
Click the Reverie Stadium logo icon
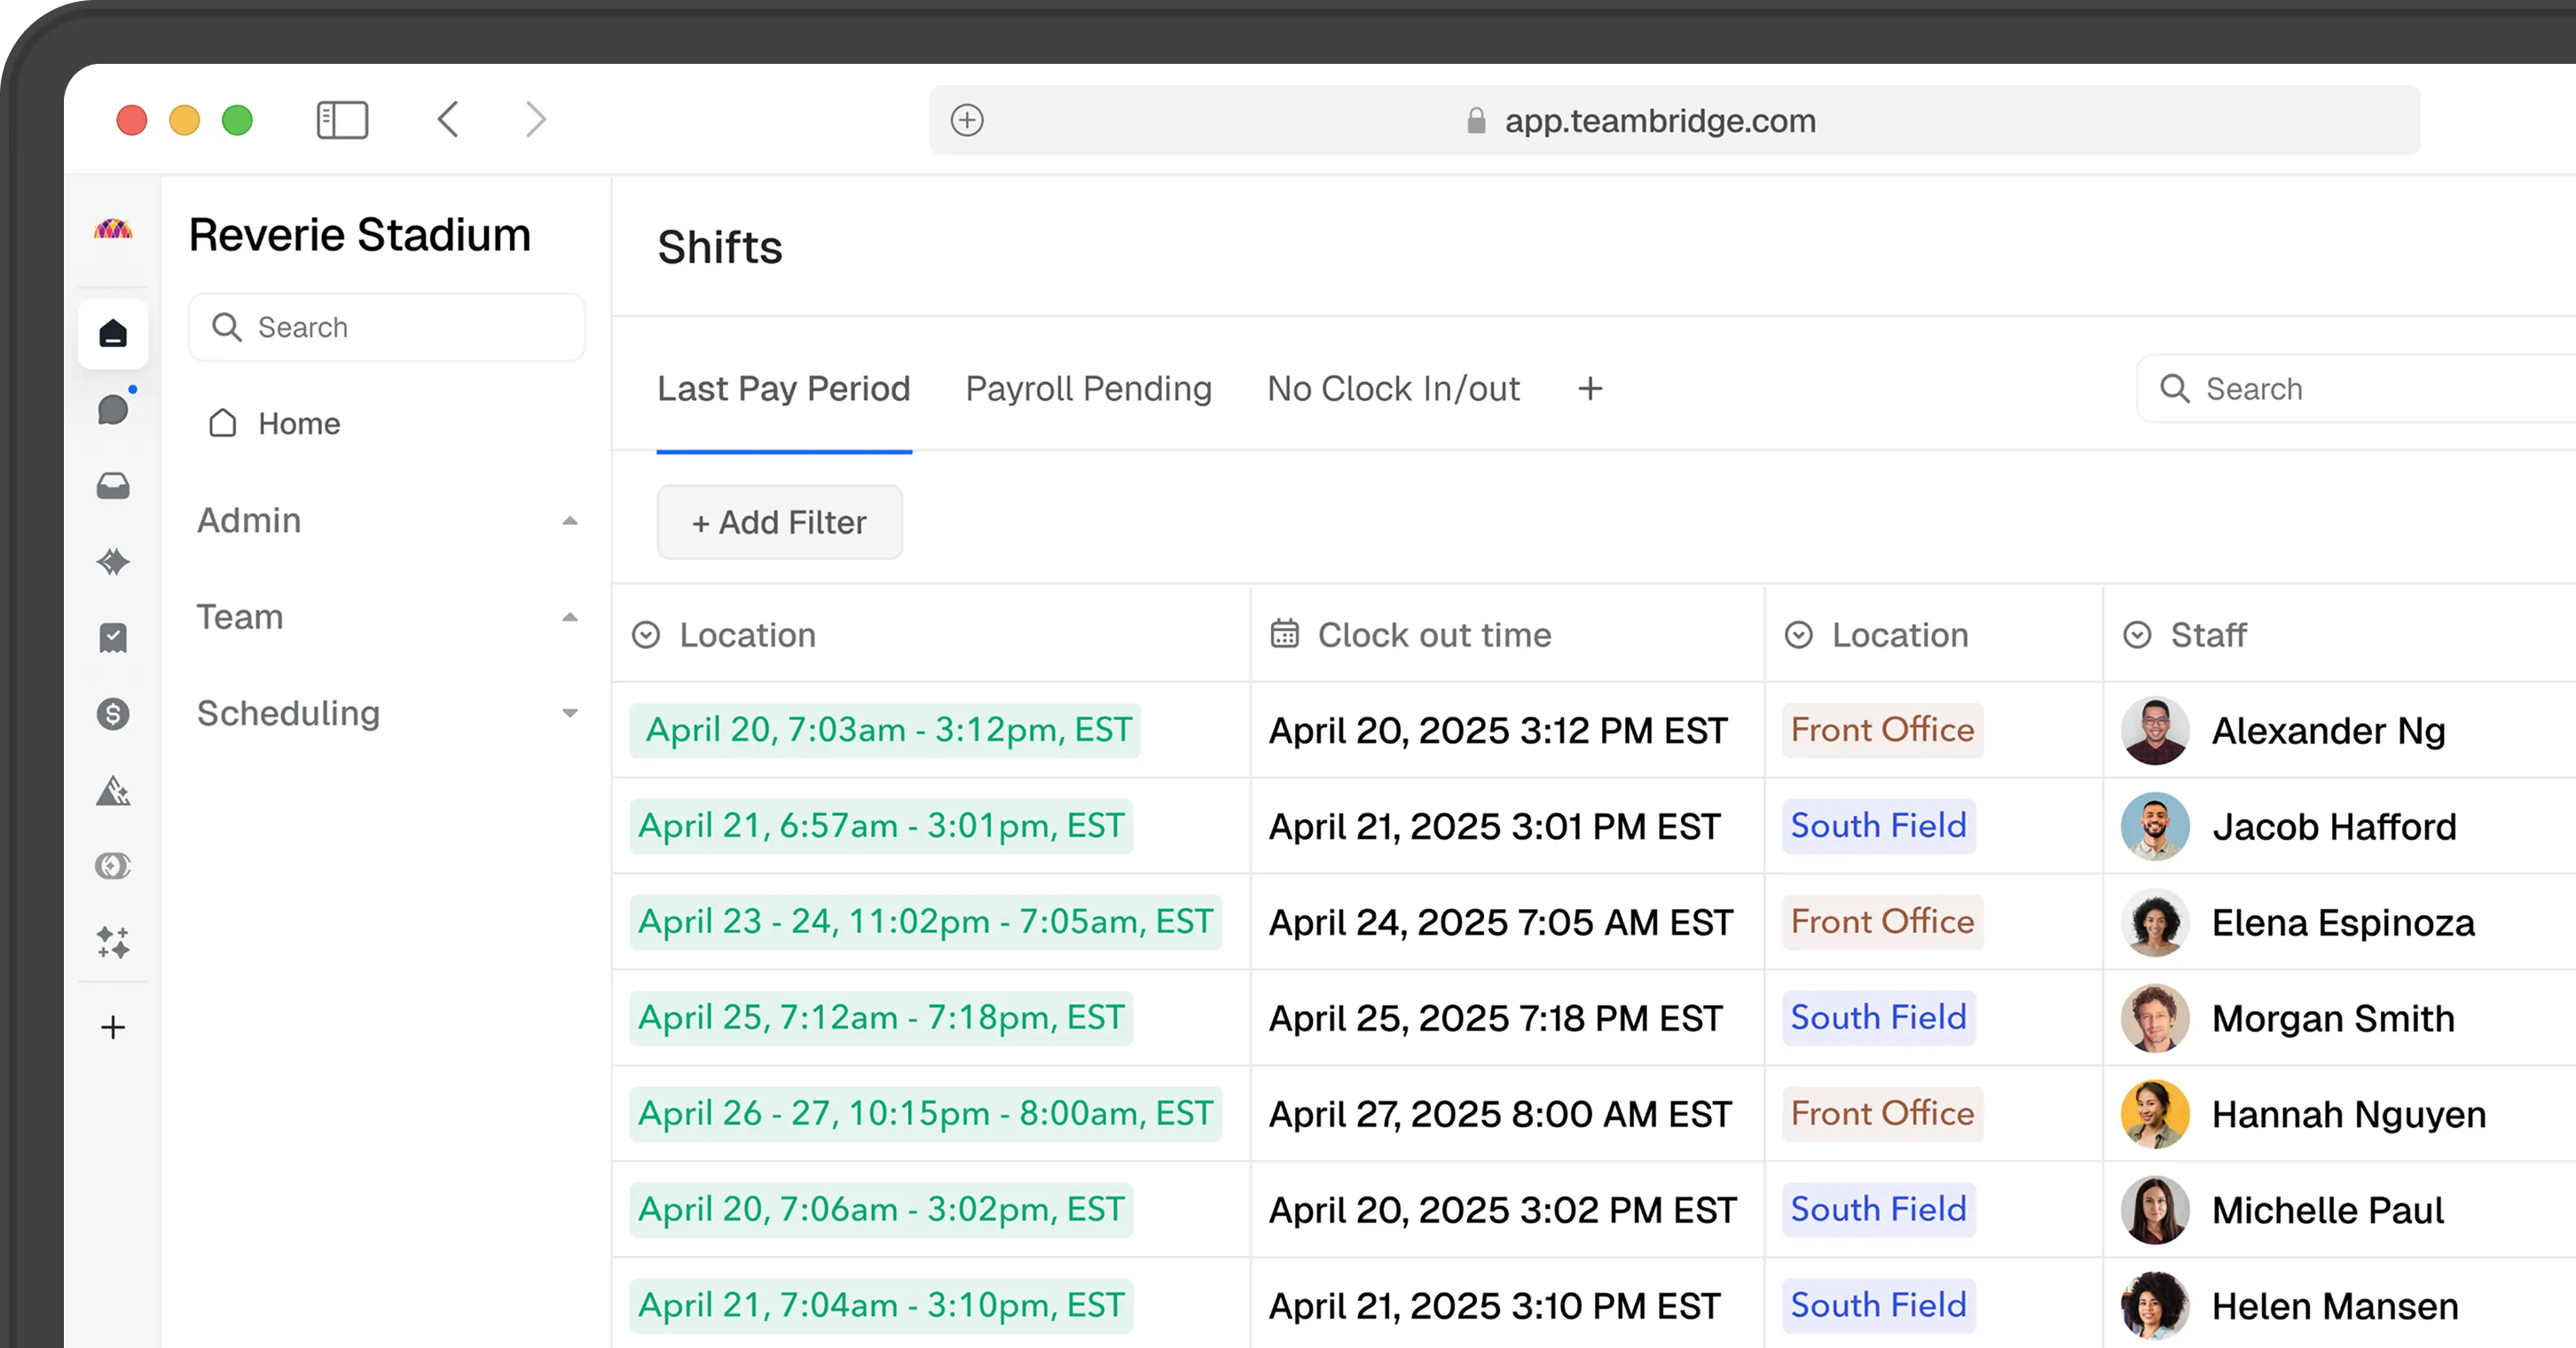tap(113, 230)
